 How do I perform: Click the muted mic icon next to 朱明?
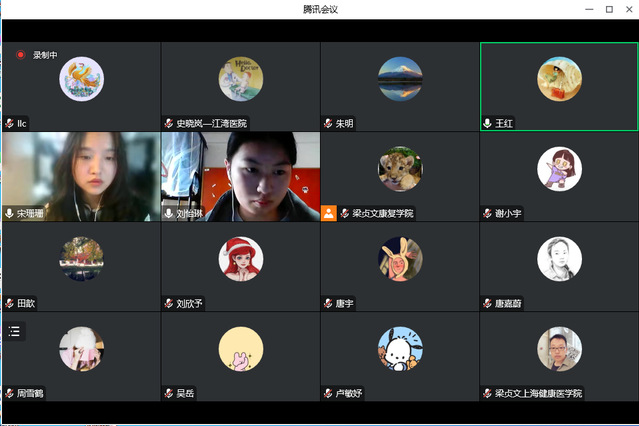[328, 124]
